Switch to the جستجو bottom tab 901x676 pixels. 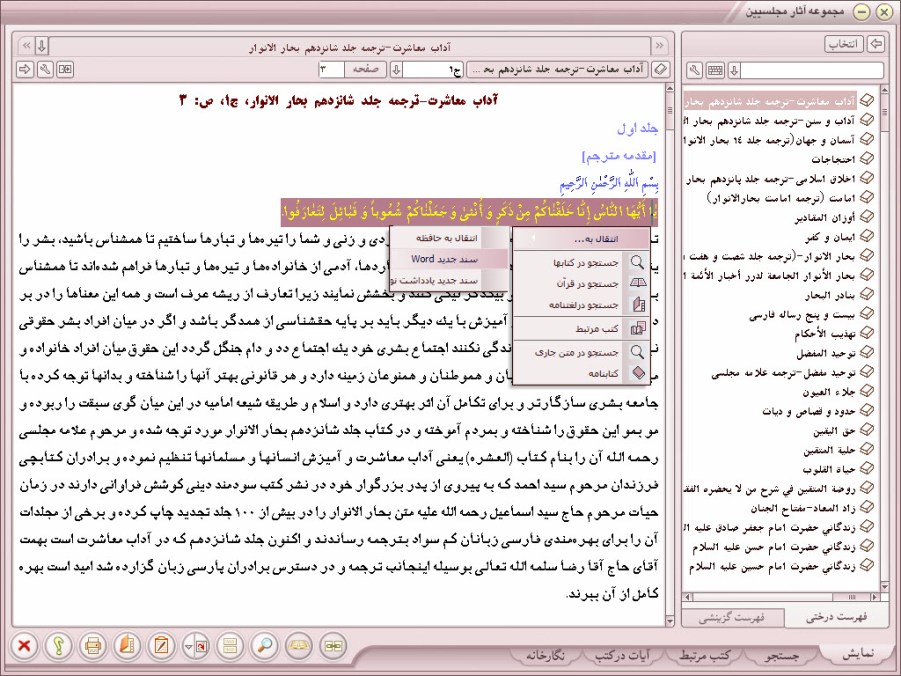coord(781,654)
